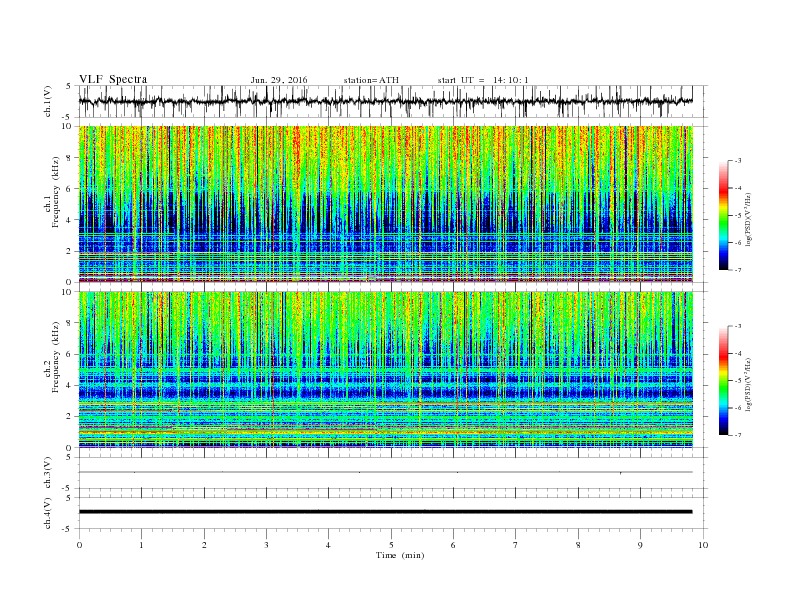
Task: Click time axis tick label "7"
Action: (516, 545)
